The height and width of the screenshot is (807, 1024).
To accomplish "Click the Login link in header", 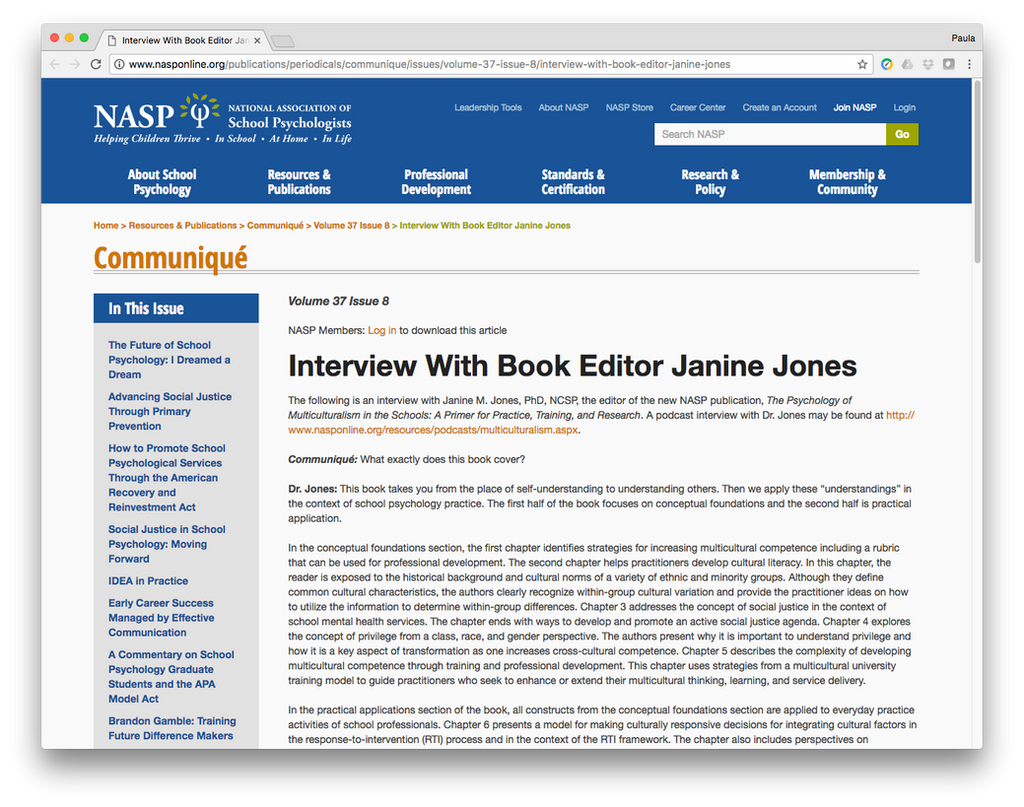I will coord(904,107).
